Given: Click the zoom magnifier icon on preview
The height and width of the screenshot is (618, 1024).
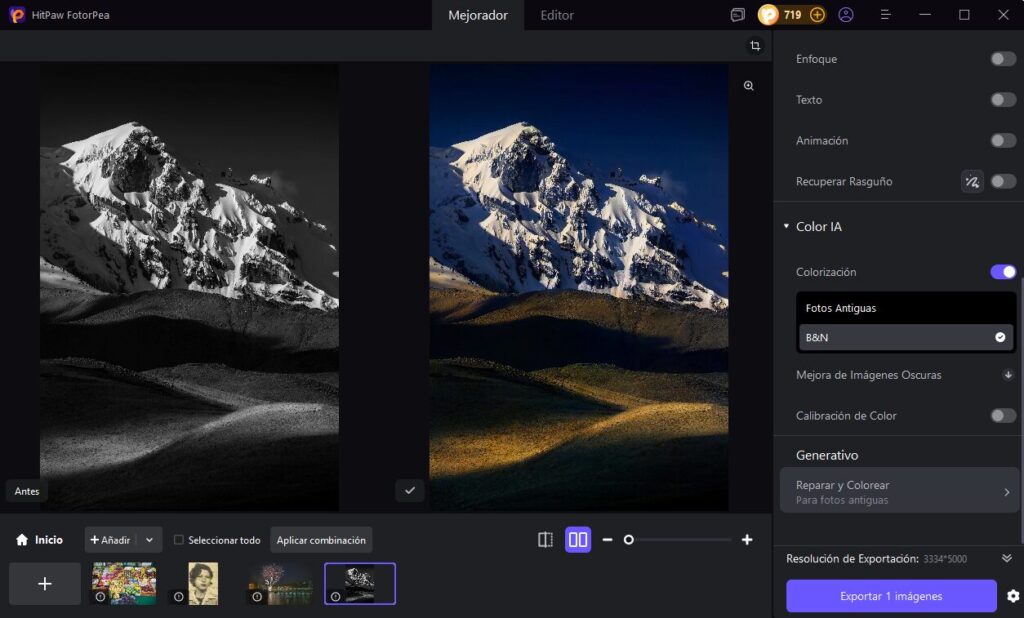Looking at the screenshot, I should click(x=748, y=87).
